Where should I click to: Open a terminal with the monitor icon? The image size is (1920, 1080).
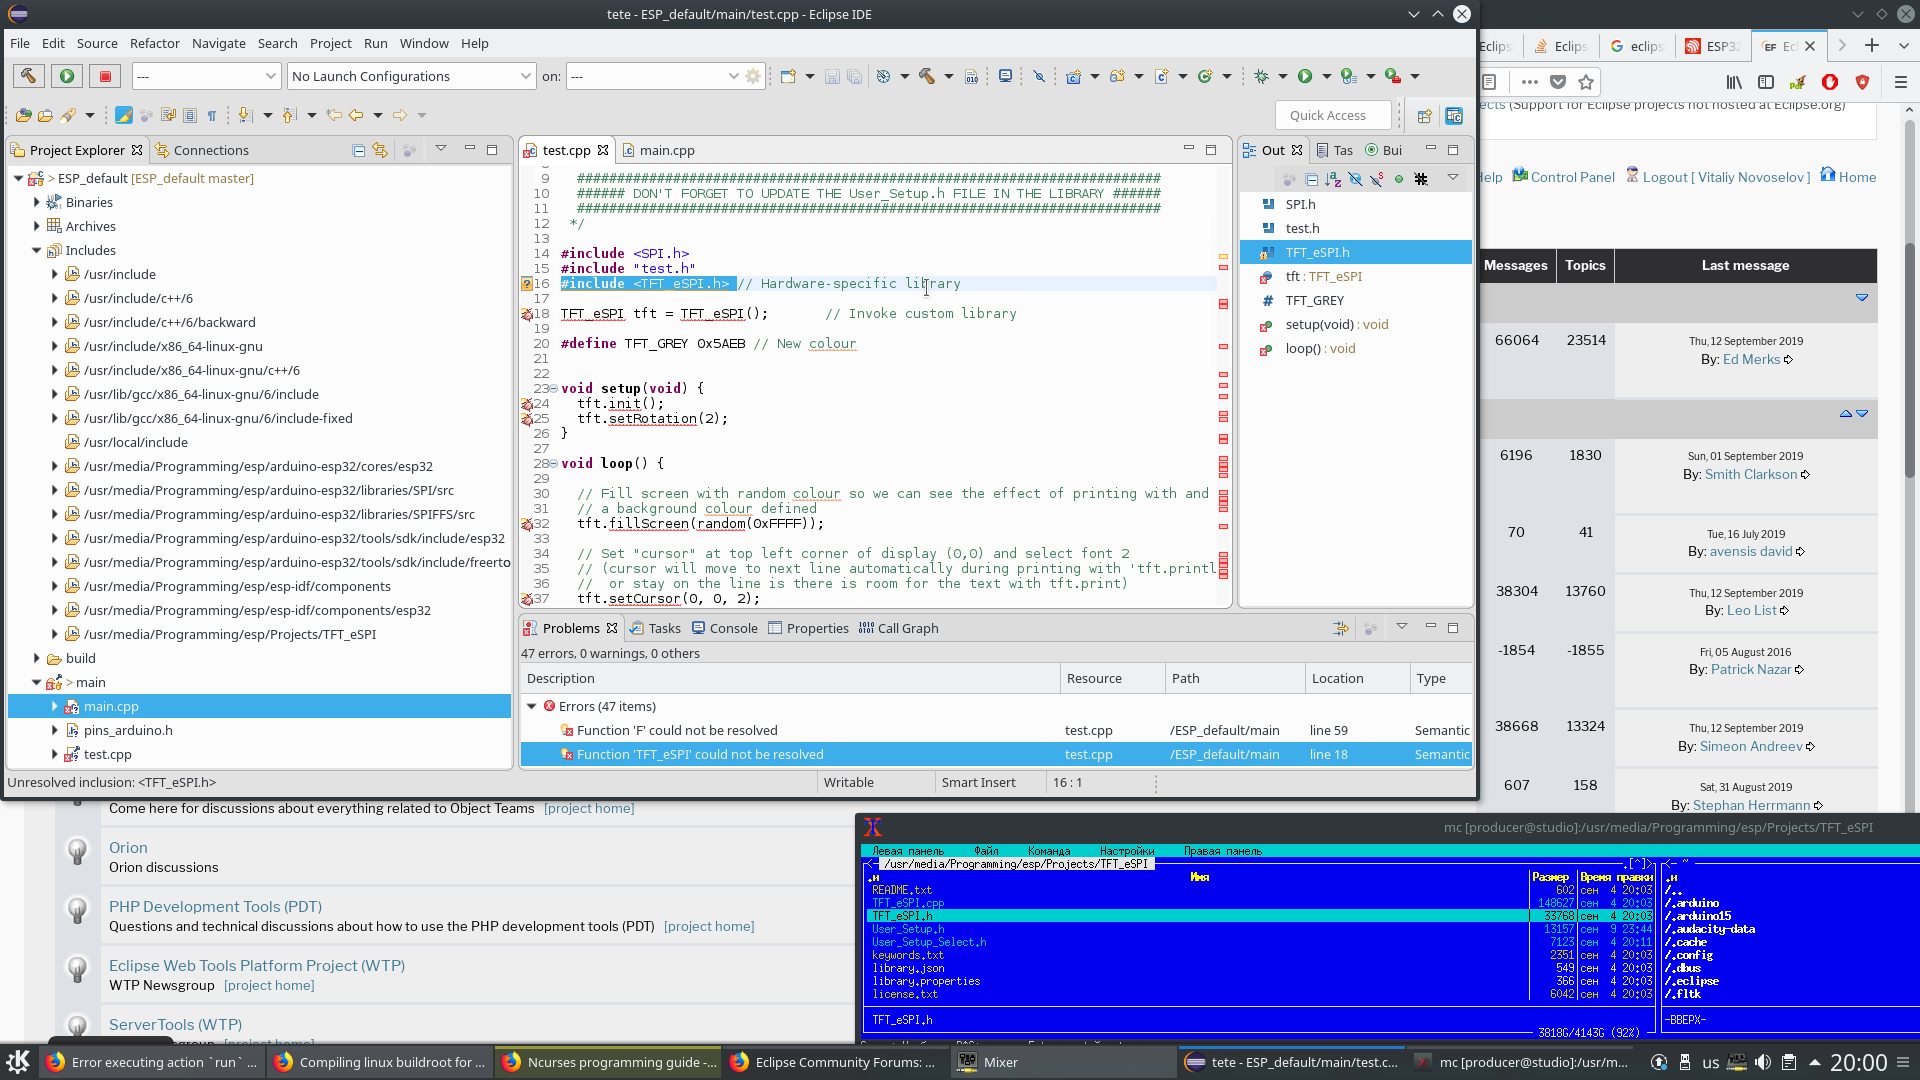[1005, 76]
